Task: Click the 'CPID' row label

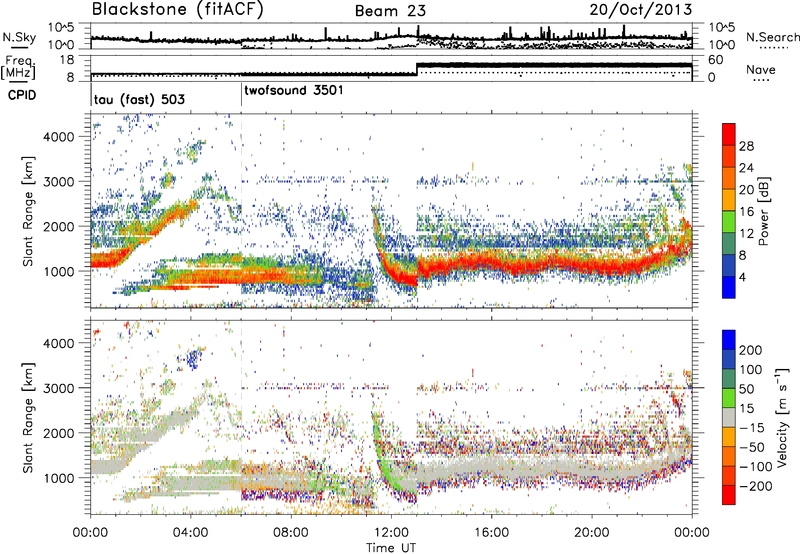Action: (22, 95)
